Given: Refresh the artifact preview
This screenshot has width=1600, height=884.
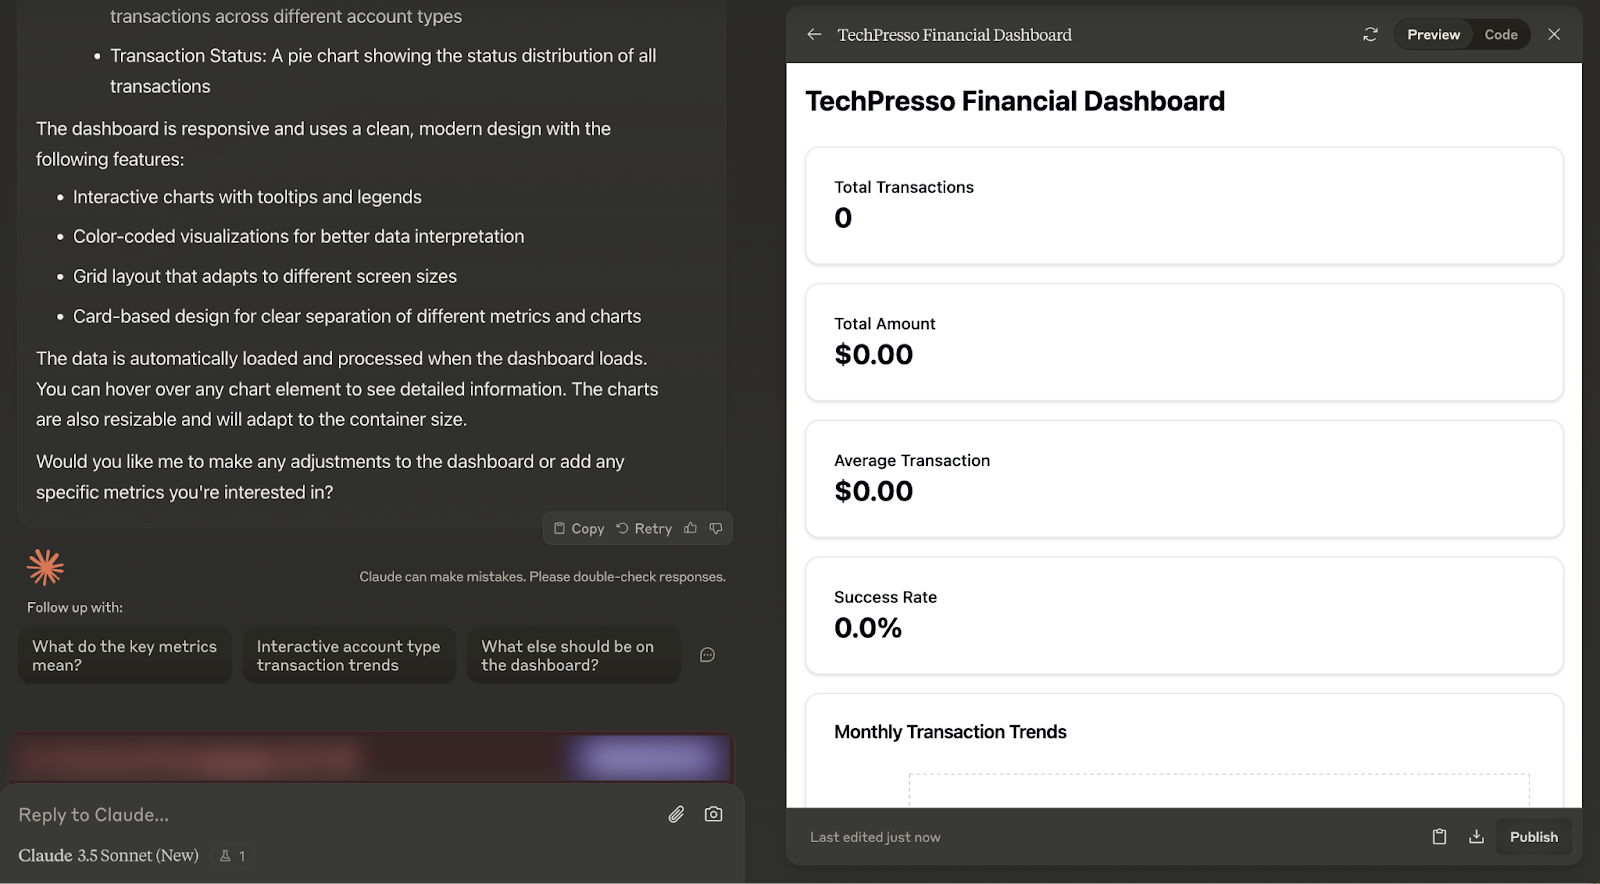Looking at the screenshot, I should tap(1370, 35).
